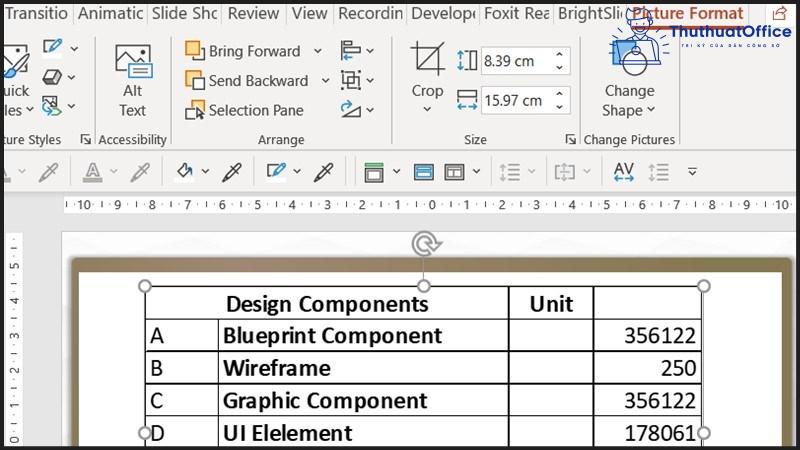The image size is (800, 450).
Task: Expand the Shape Outline dropdown in quick toolbar
Action: pyautogui.click(x=297, y=171)
